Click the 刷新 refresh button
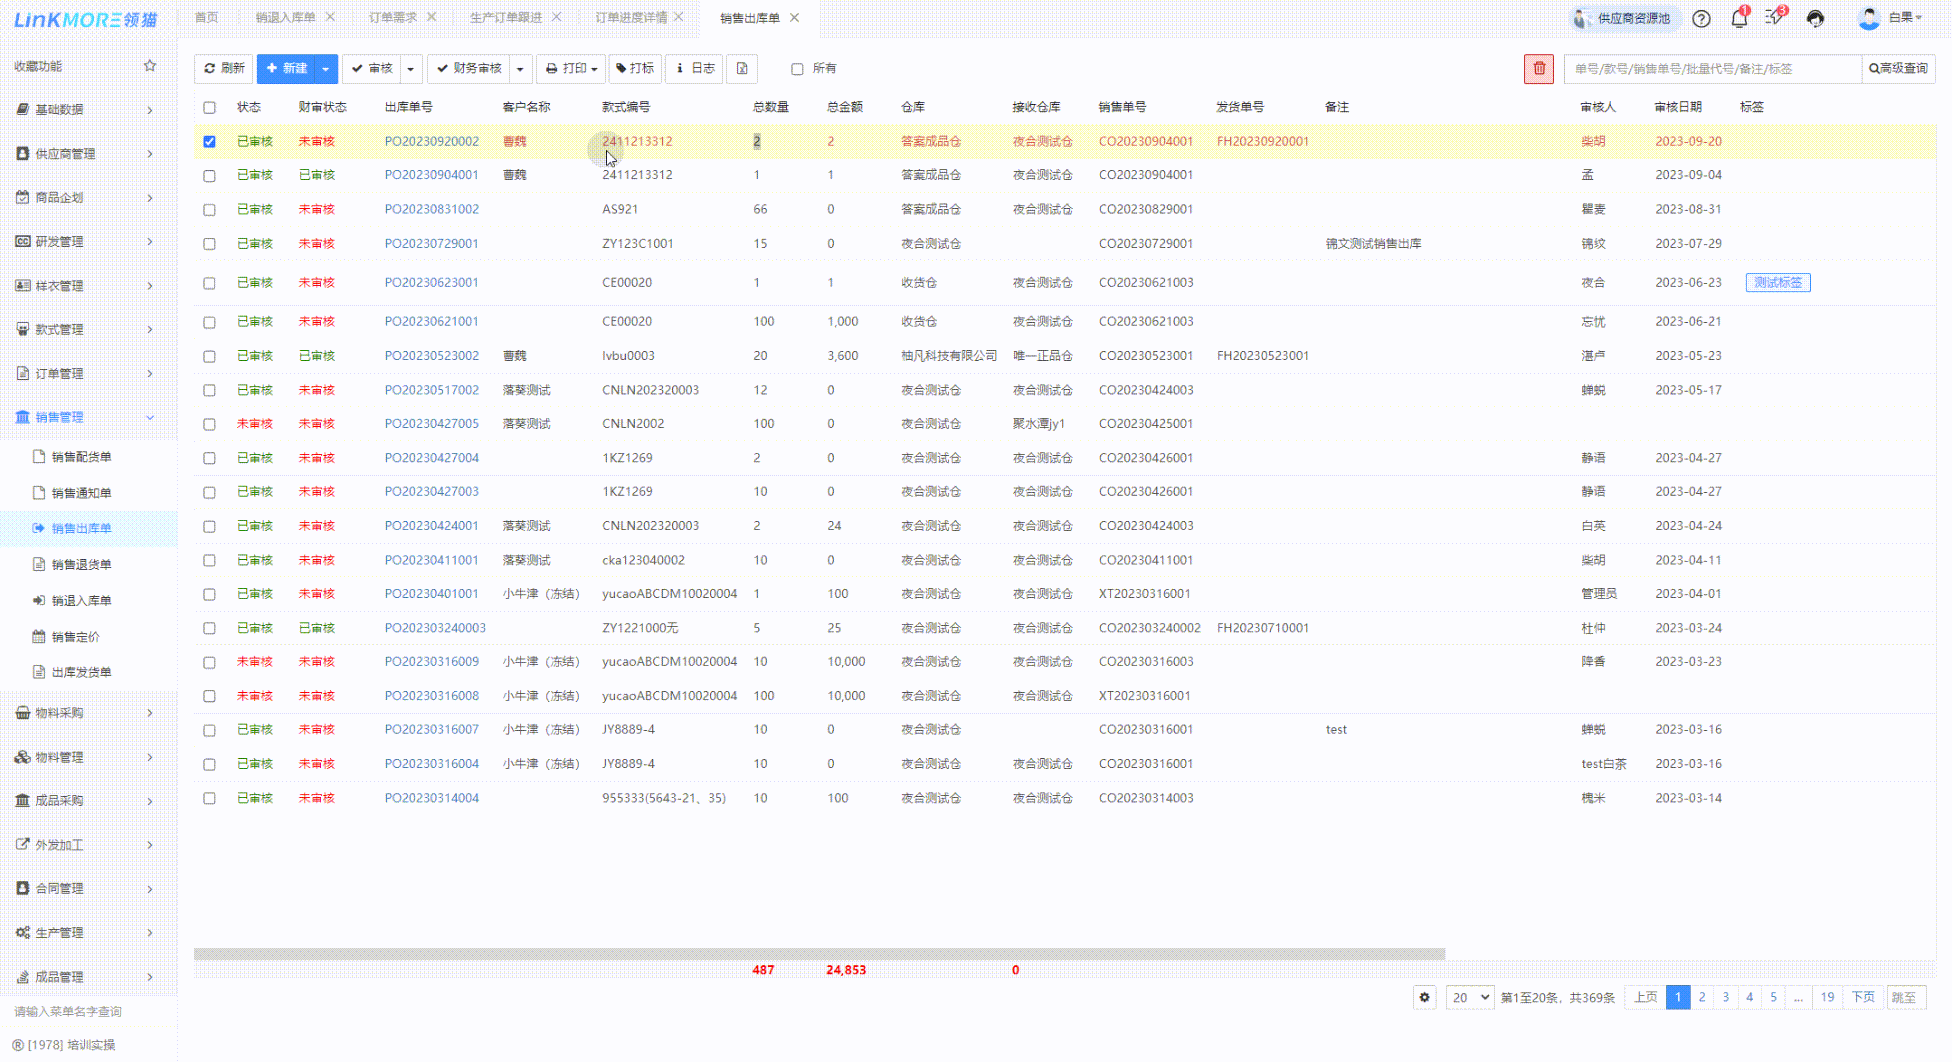The image size is (1952, 1062). point(224,69)
